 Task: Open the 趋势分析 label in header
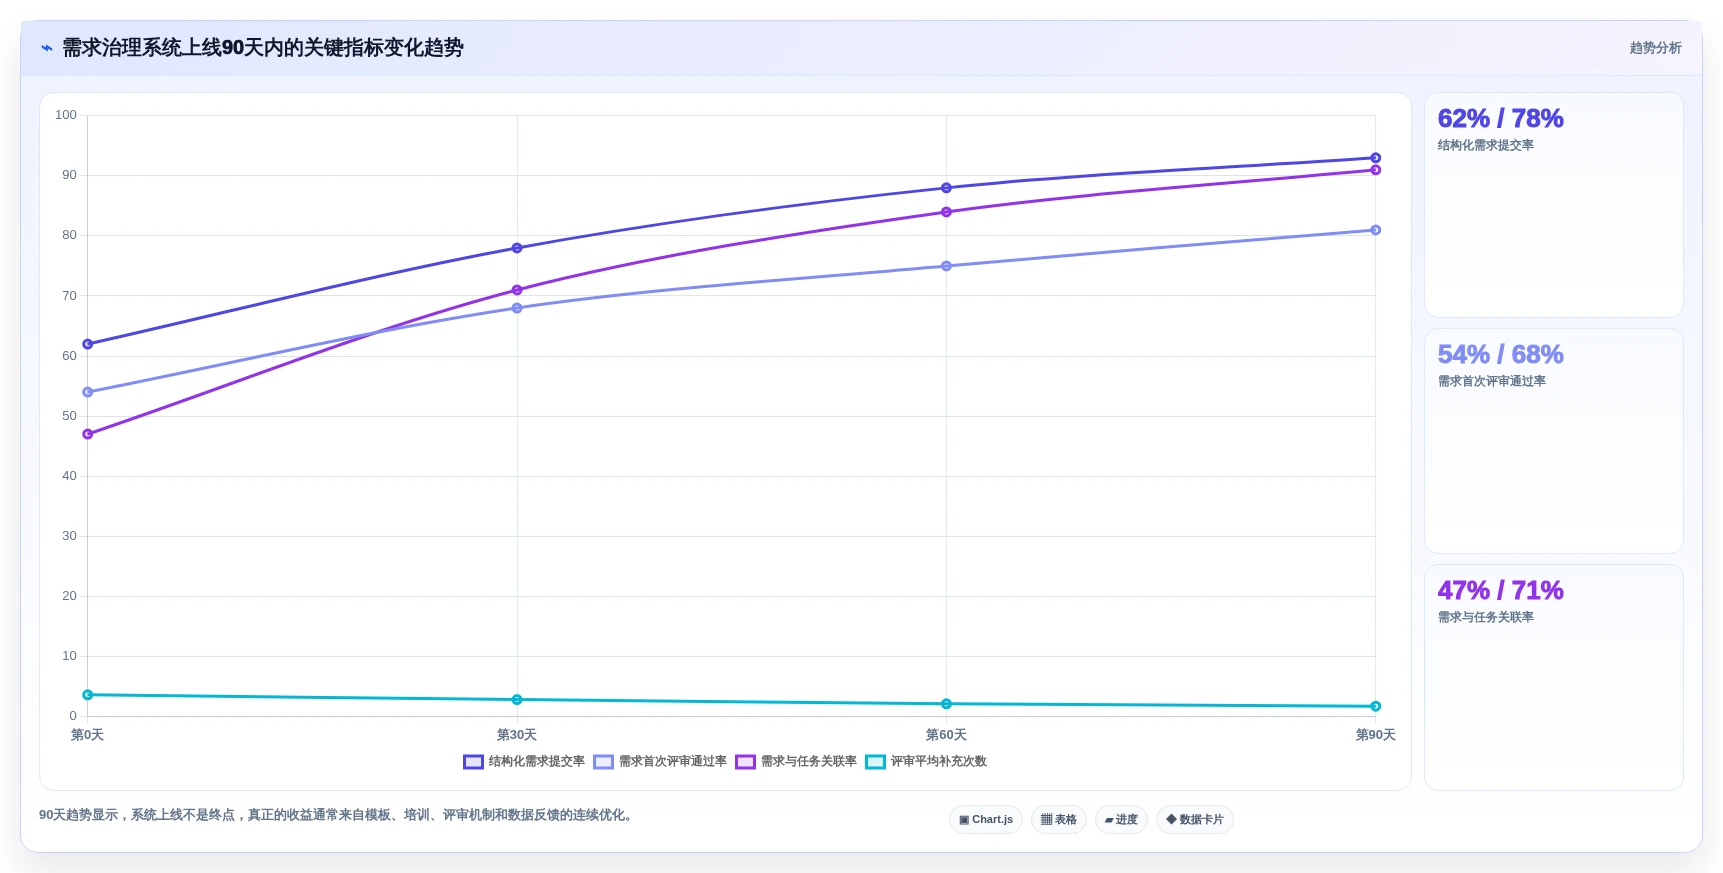point(1655,48)
